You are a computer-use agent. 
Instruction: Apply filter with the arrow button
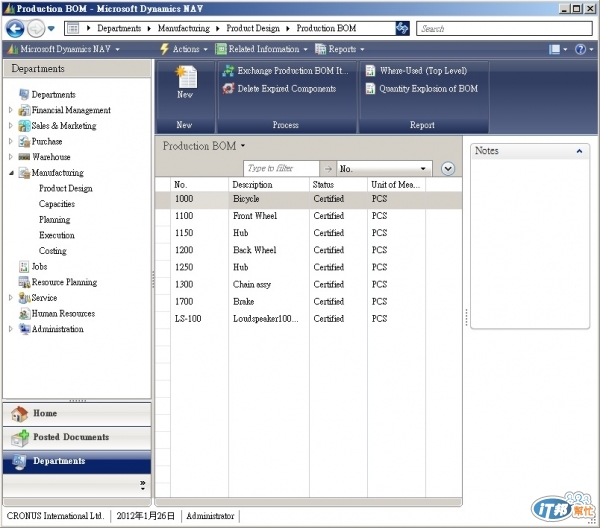tap(328, 168)
